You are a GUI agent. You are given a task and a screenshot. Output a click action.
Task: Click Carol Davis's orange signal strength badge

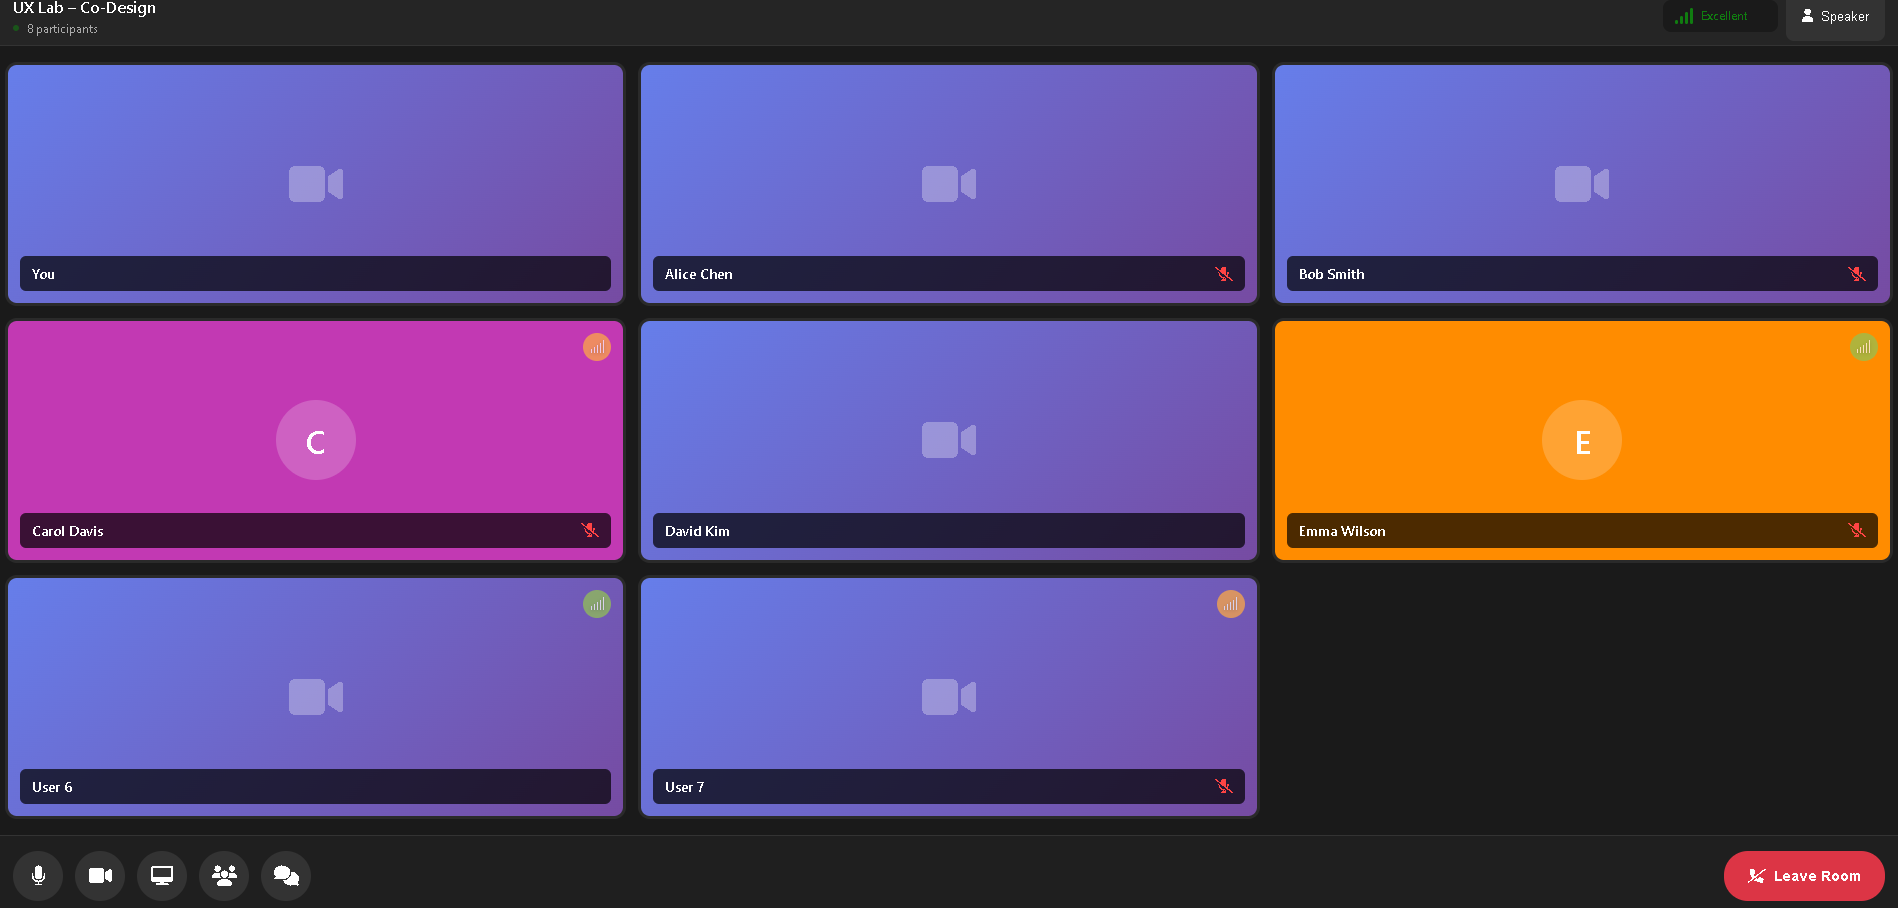point(597,347)
